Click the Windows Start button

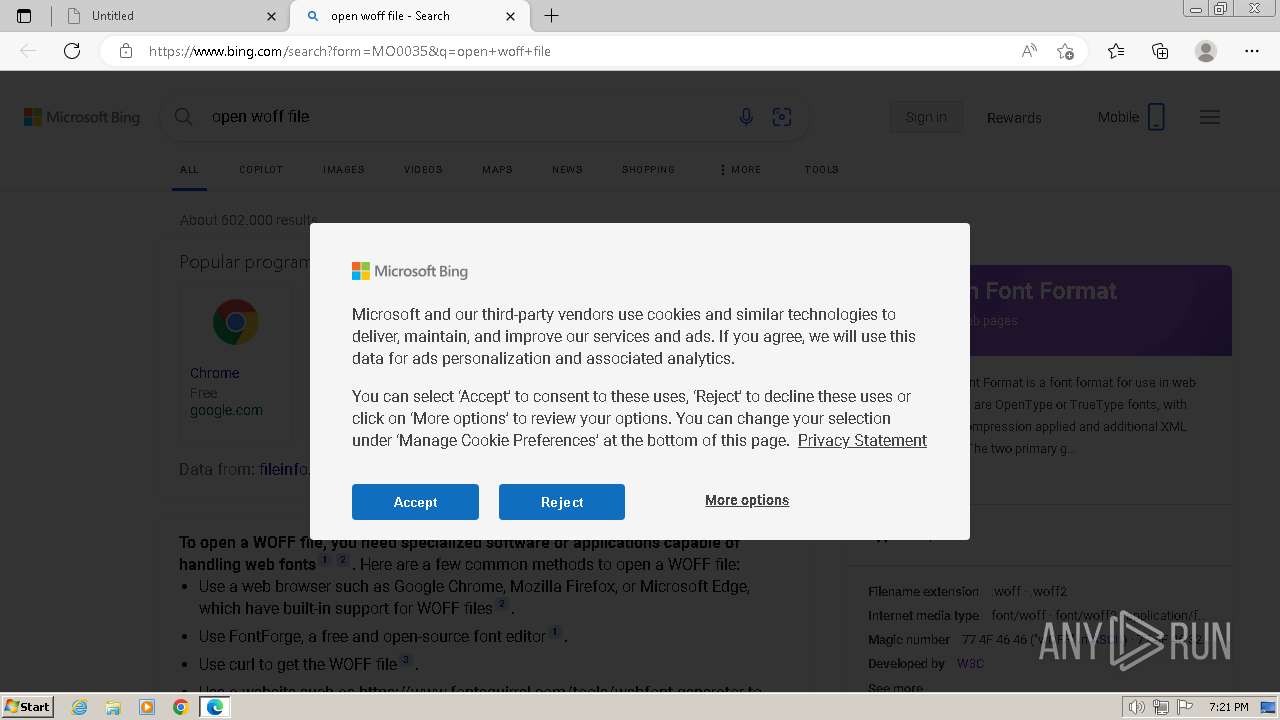(x=28, y=707)
